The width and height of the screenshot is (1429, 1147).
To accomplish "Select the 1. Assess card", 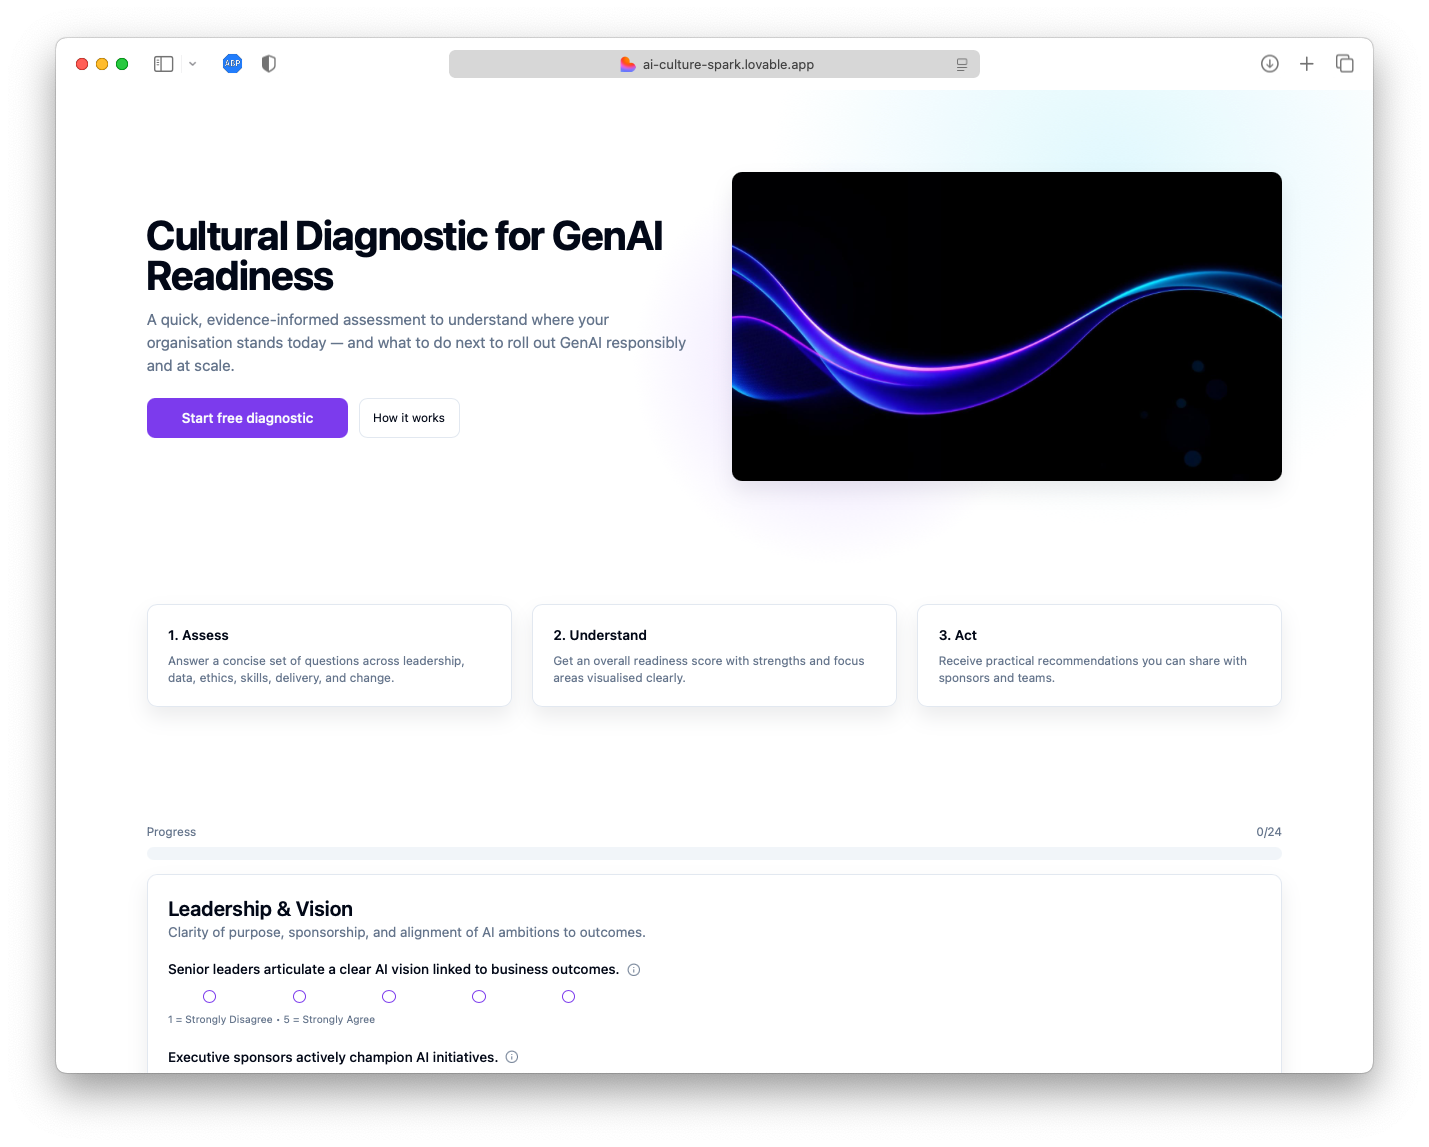I will [329, 655].
